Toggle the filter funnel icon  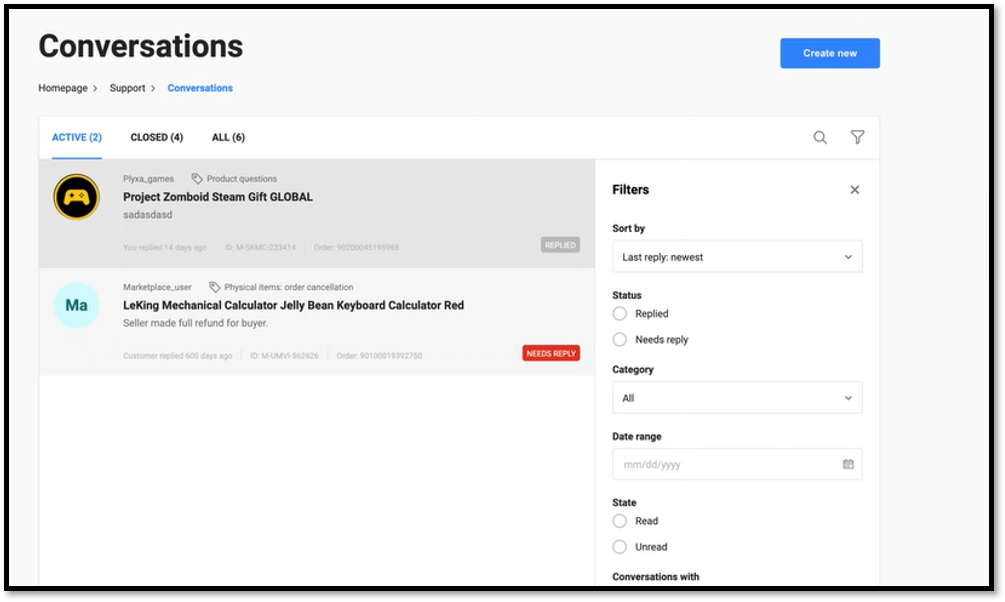[857, 138]
